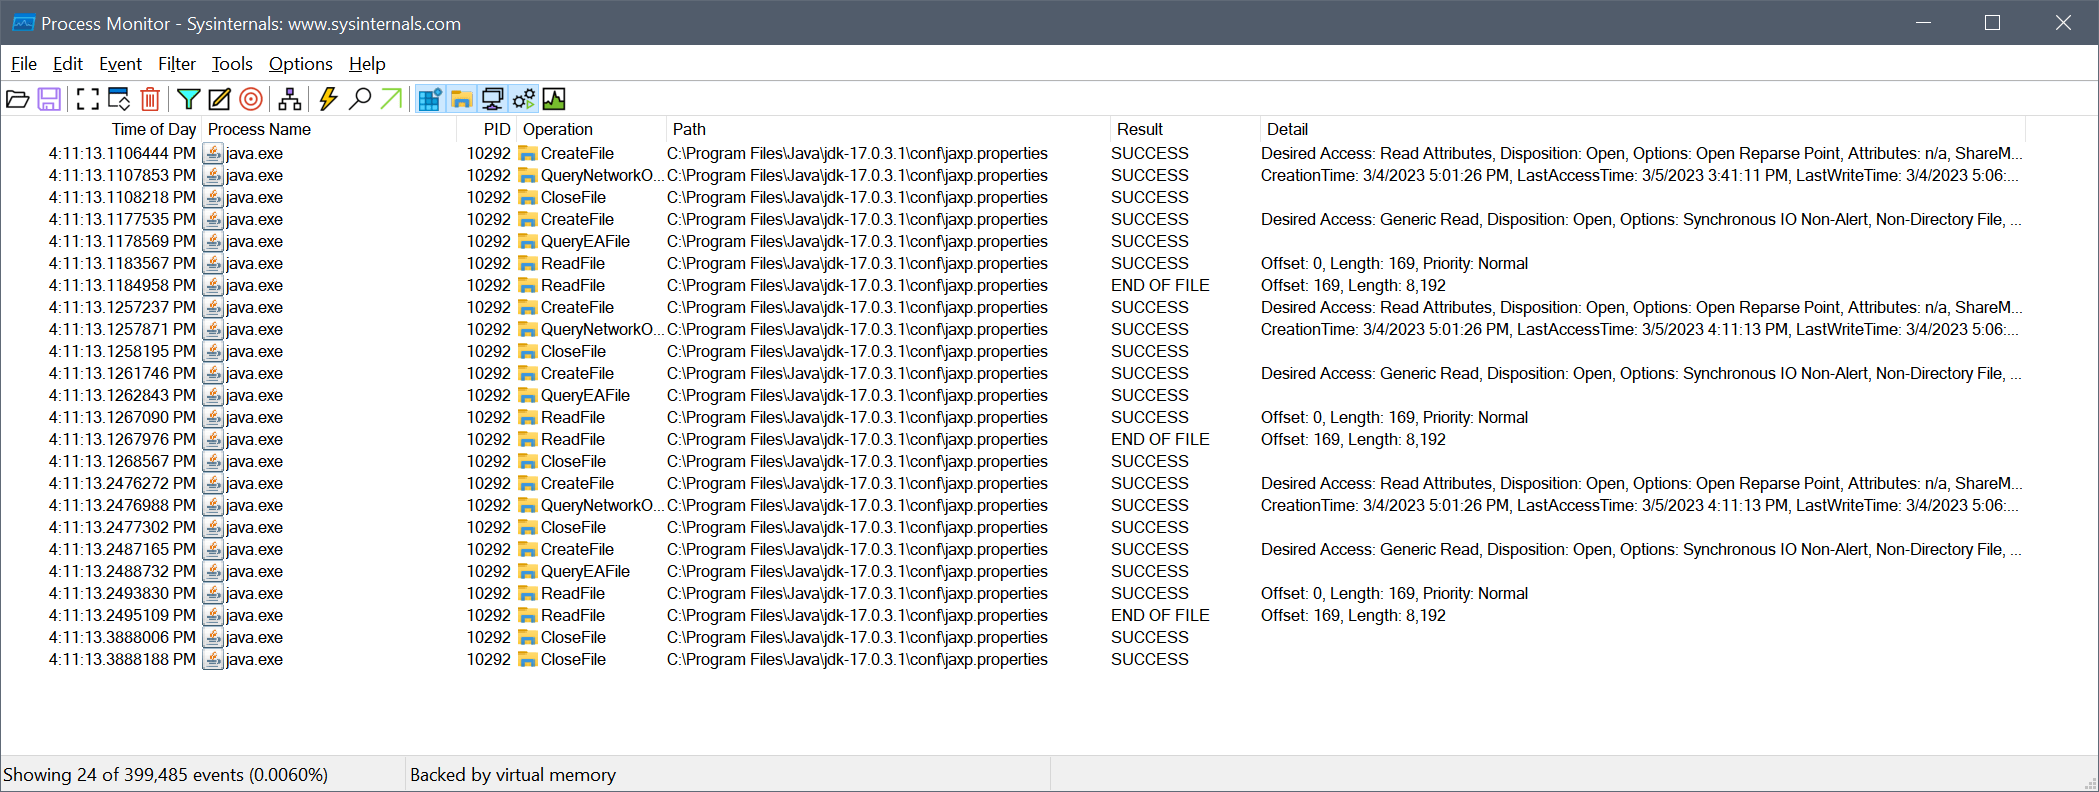Image resolution: width=2099 pixels, height=792 pixels.
Task: Click the file operation icon at 4:11:13.2493830 PM
Action: coord(528,593)
